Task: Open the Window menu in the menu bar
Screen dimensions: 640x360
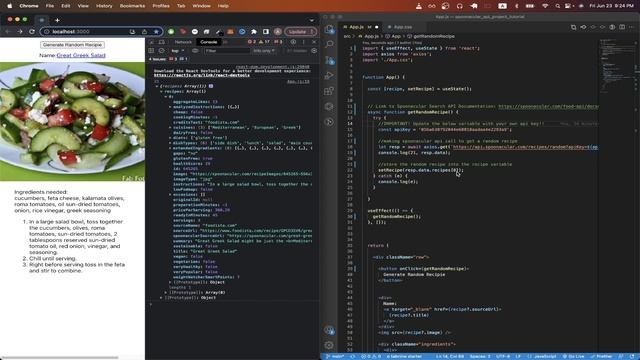Action: tap(201, 6)
